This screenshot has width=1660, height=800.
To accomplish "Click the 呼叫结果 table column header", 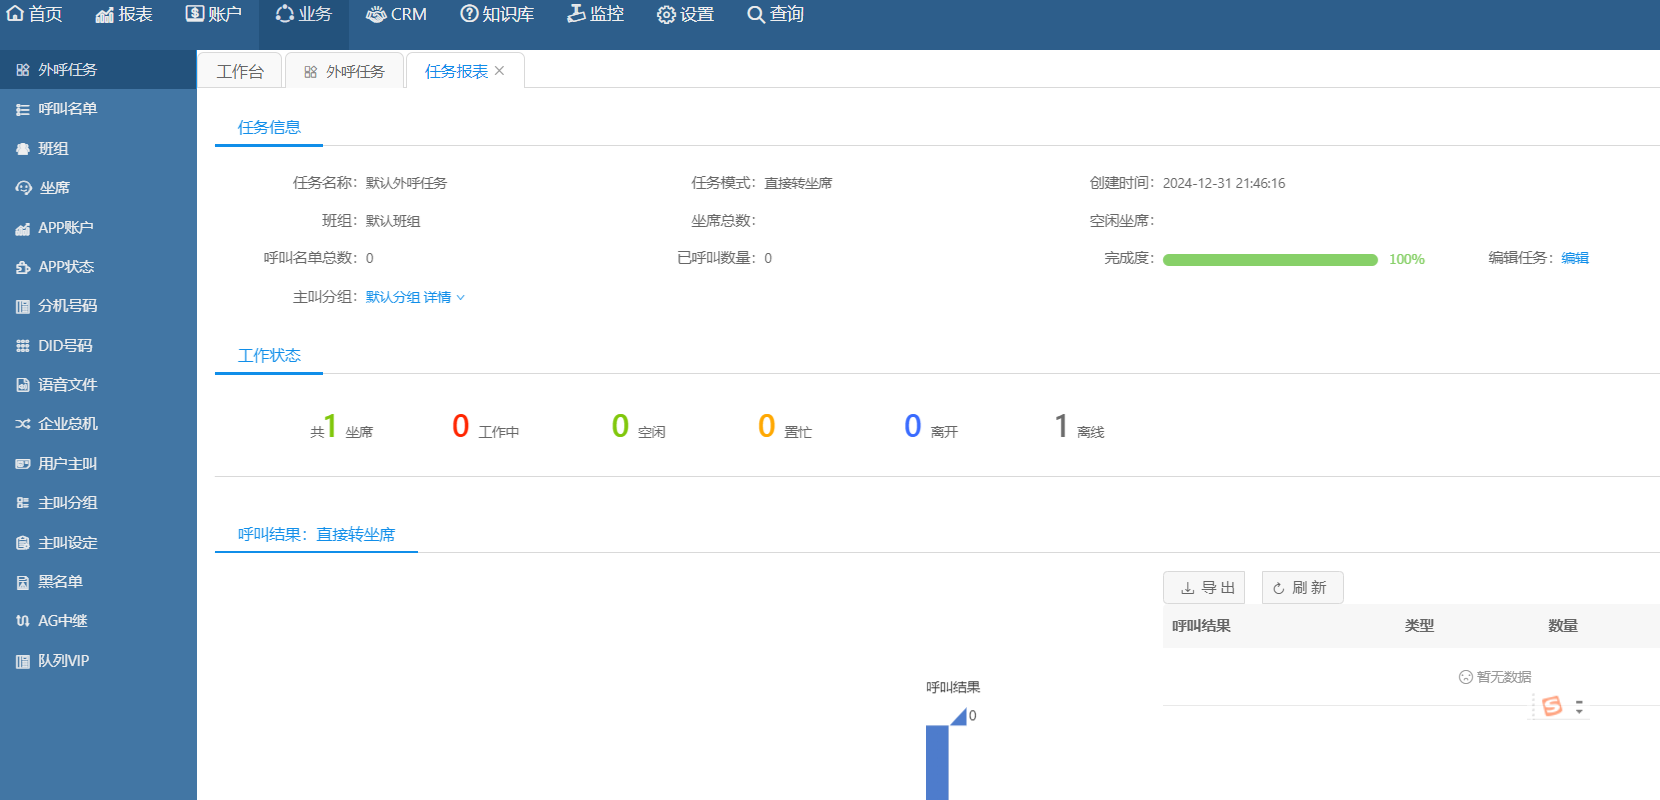I will click(x=1201, y=626).
